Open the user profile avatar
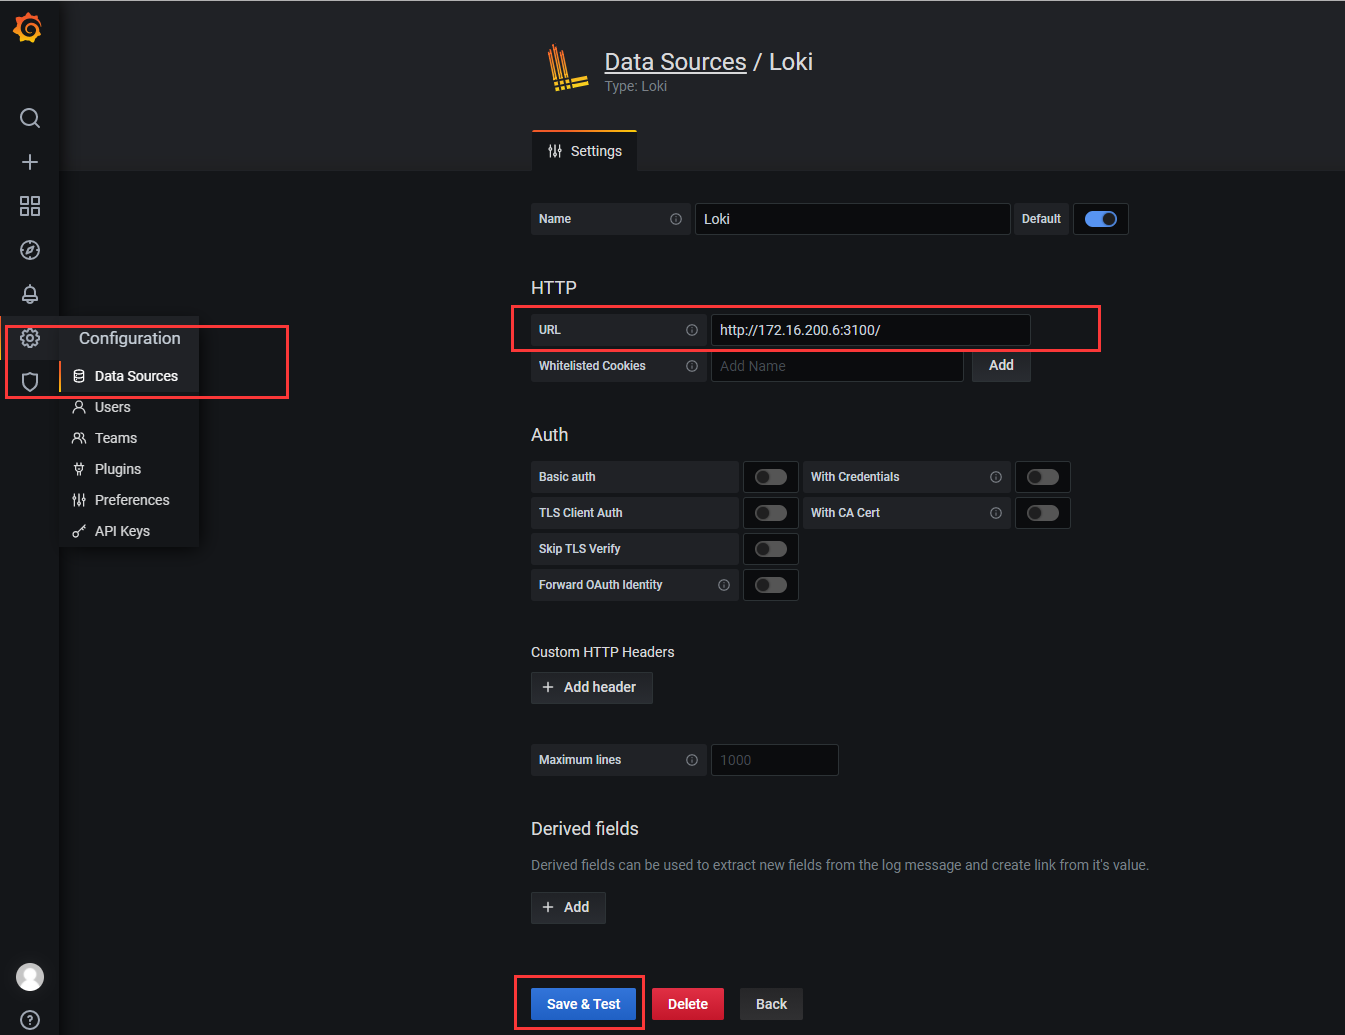1345x1035 pixels. [30, 977]
